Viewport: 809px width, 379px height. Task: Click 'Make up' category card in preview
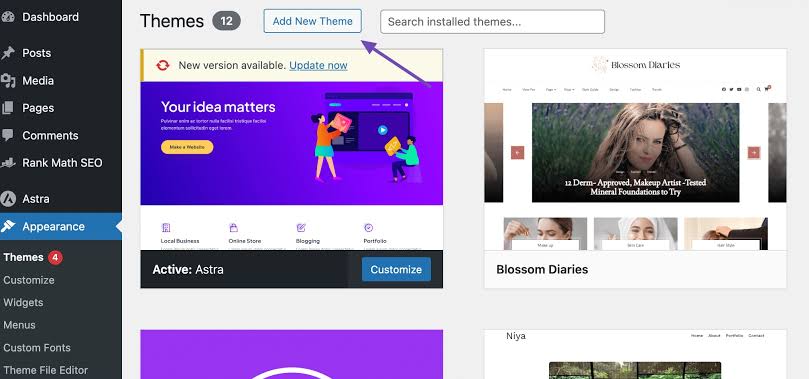click(545, 234)
